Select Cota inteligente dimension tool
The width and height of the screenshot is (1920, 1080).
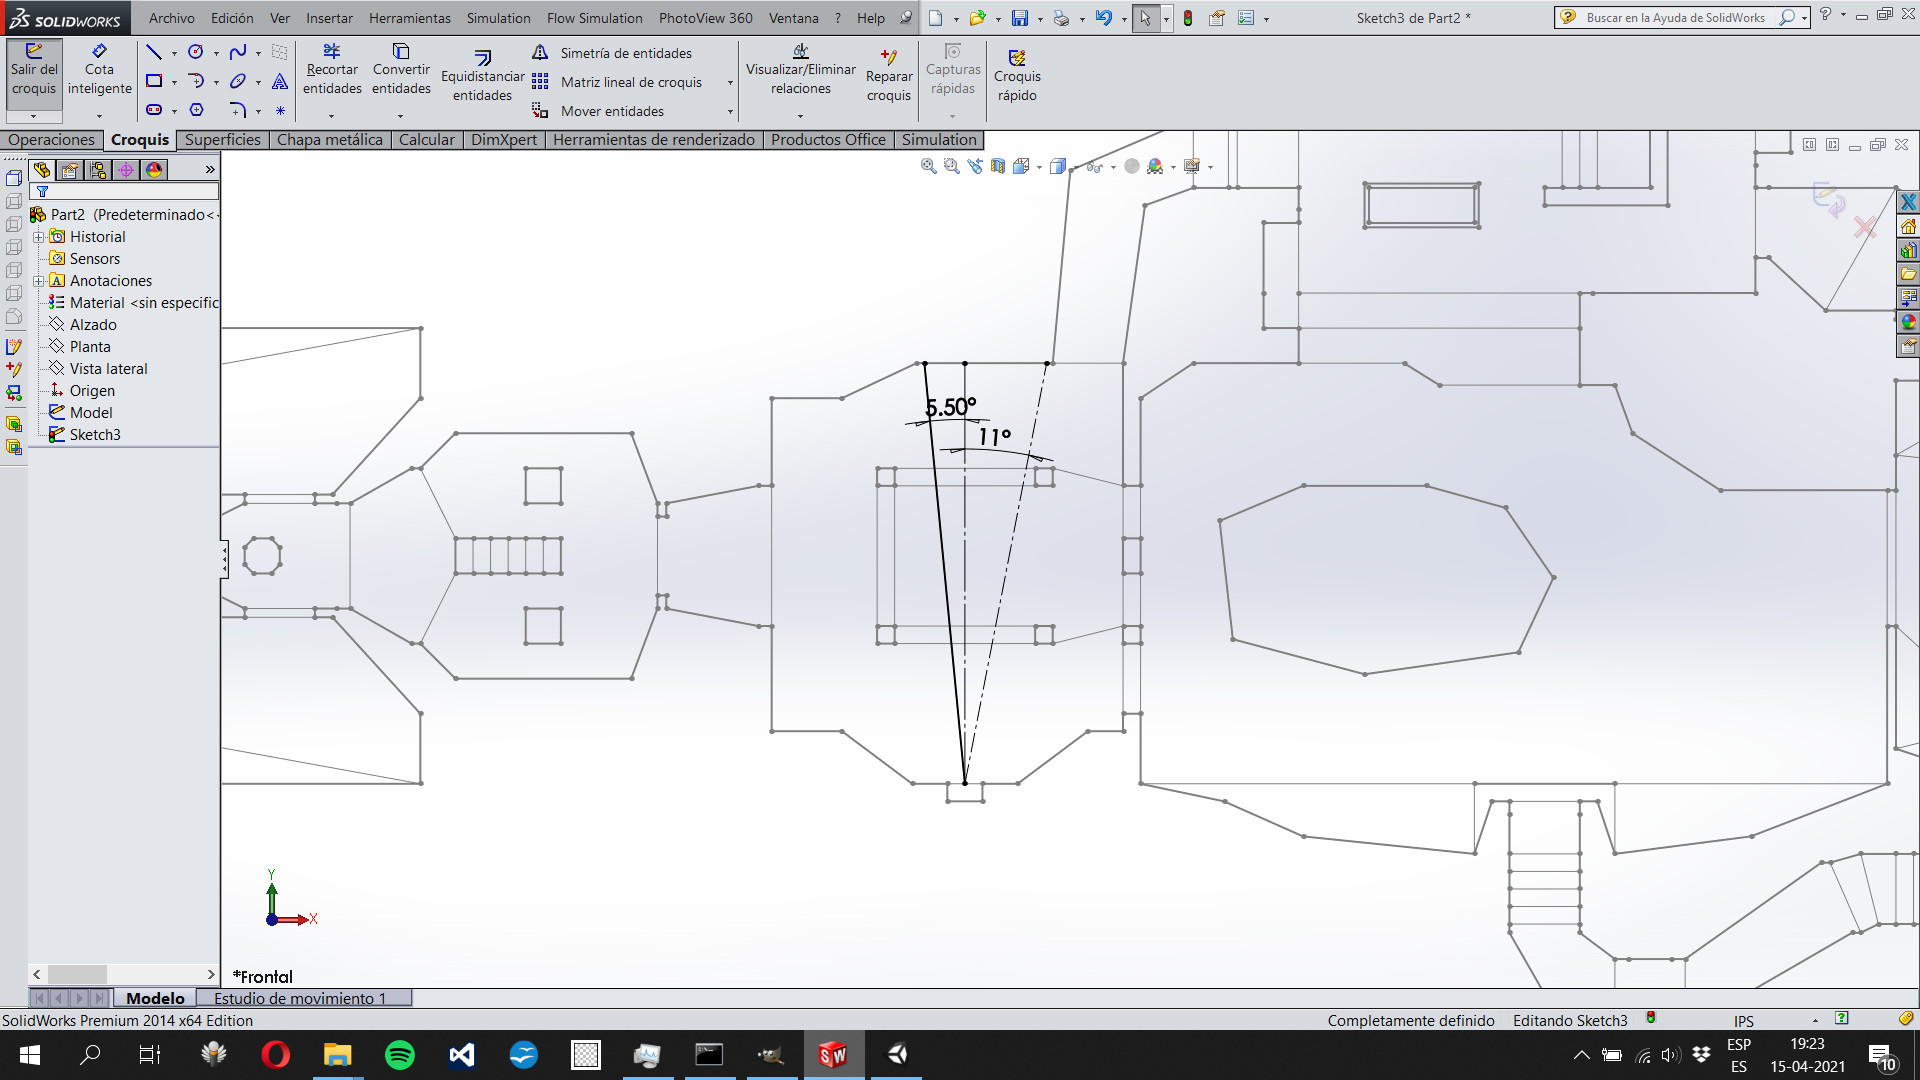pyautogui.click(x=99, y=70)
